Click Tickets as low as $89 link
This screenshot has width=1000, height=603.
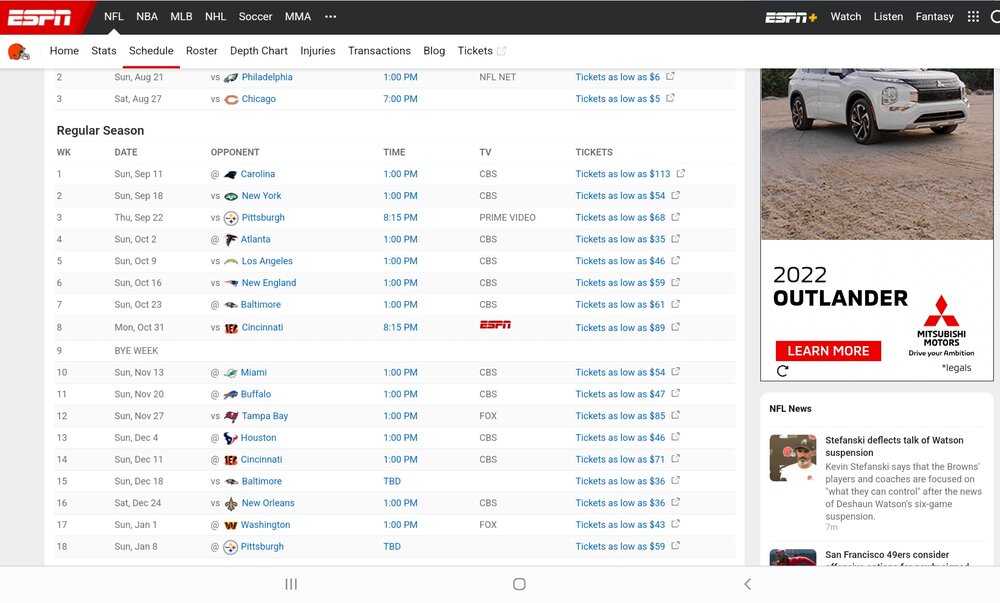coord(620,328)
